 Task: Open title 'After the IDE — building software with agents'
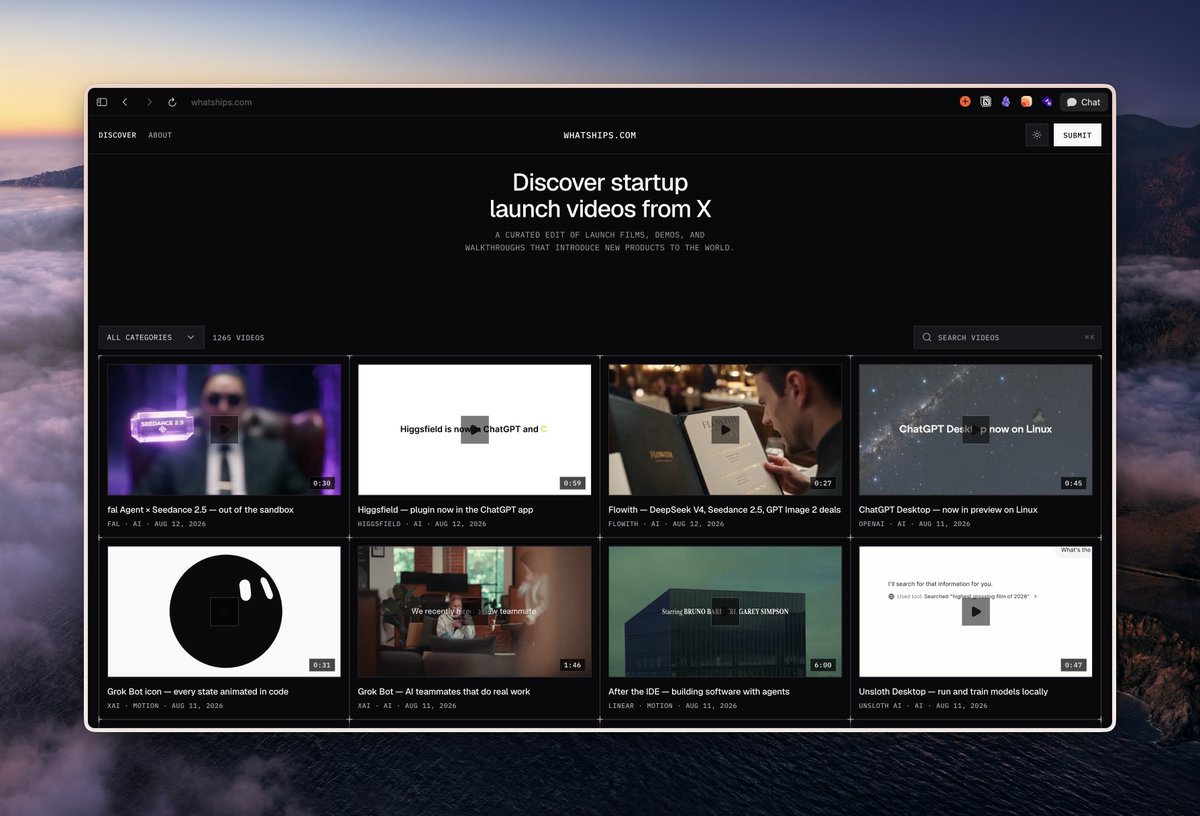(x=699, y=692)
